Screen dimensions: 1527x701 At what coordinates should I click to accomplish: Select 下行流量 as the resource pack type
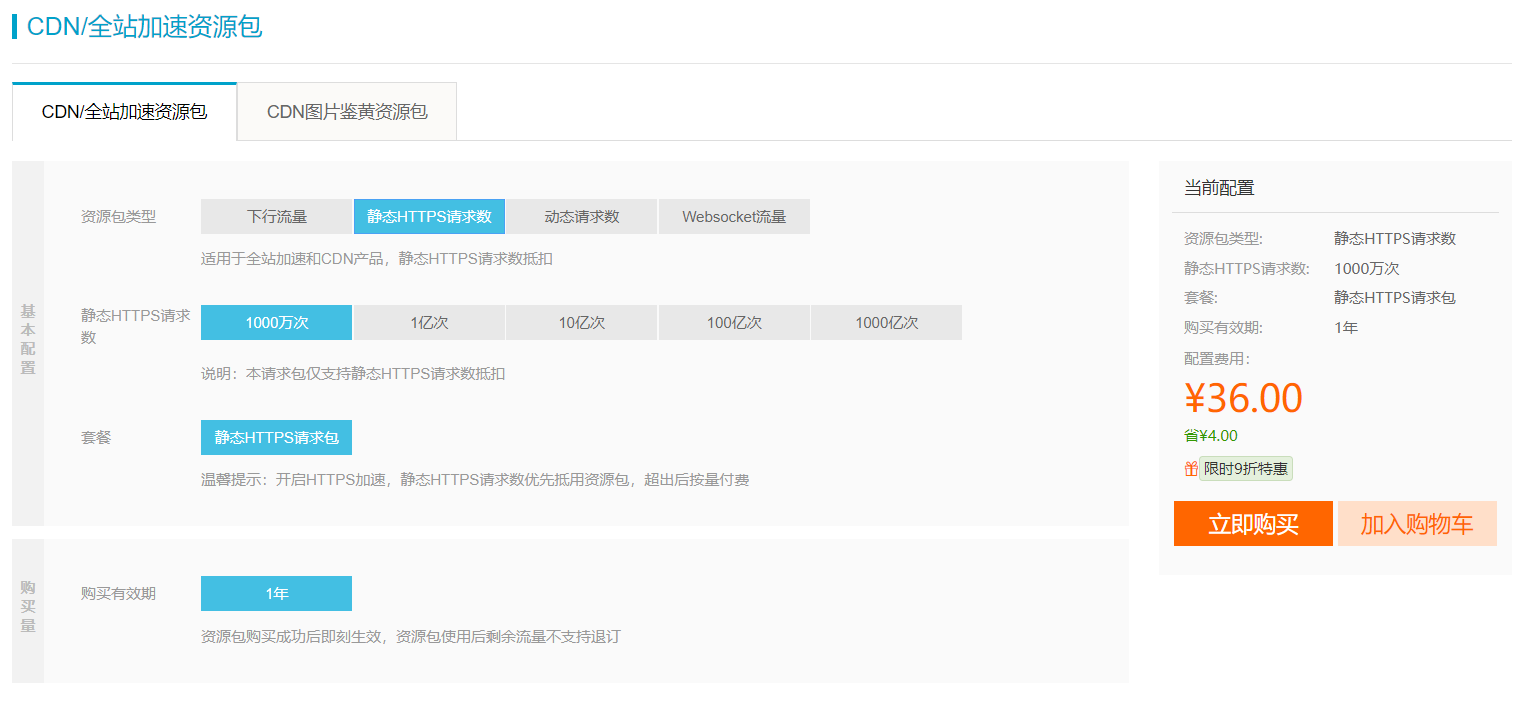pyautogui.click(x=277, y=217)
